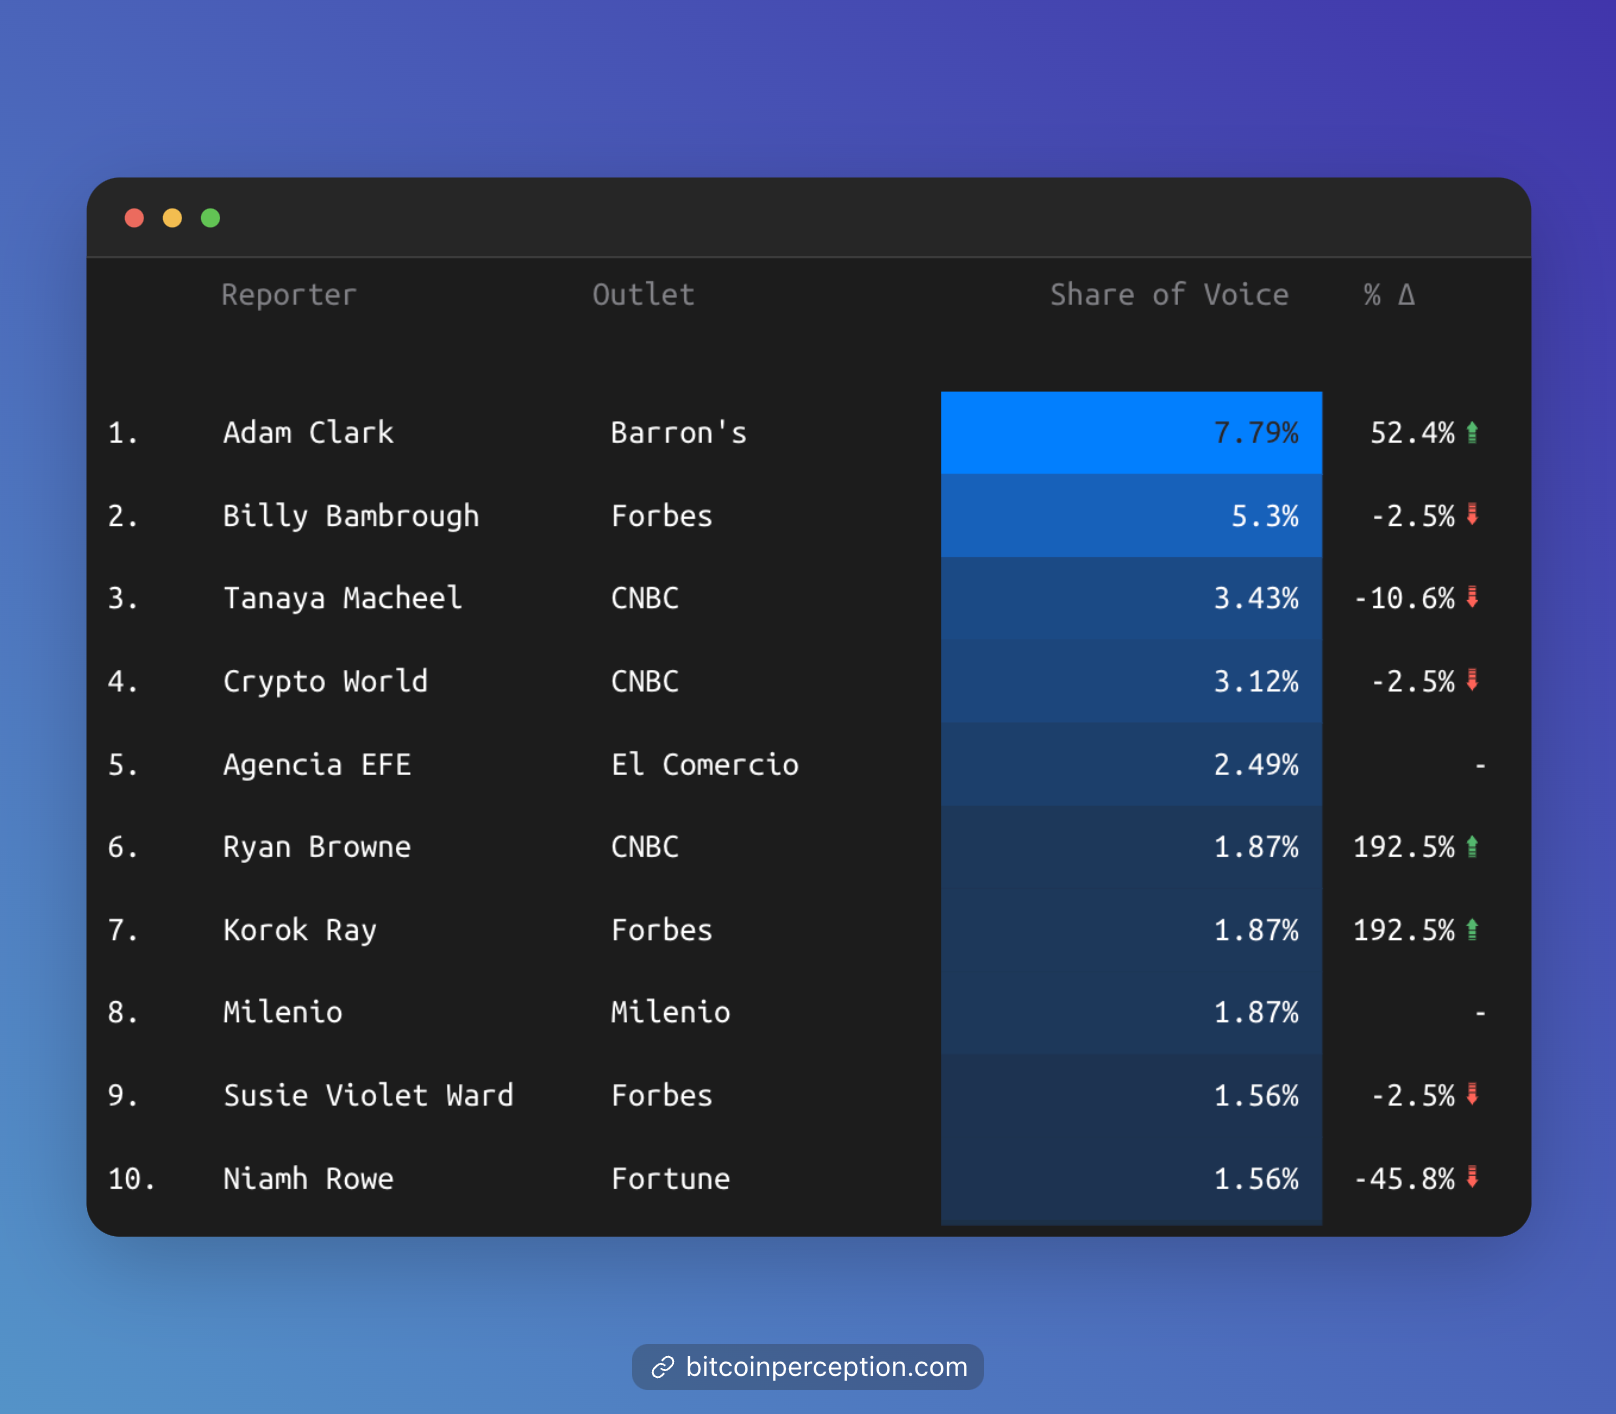Click the El Comercio outlet name
The height and width of the screenshot is (1414, 1616).
705,765
